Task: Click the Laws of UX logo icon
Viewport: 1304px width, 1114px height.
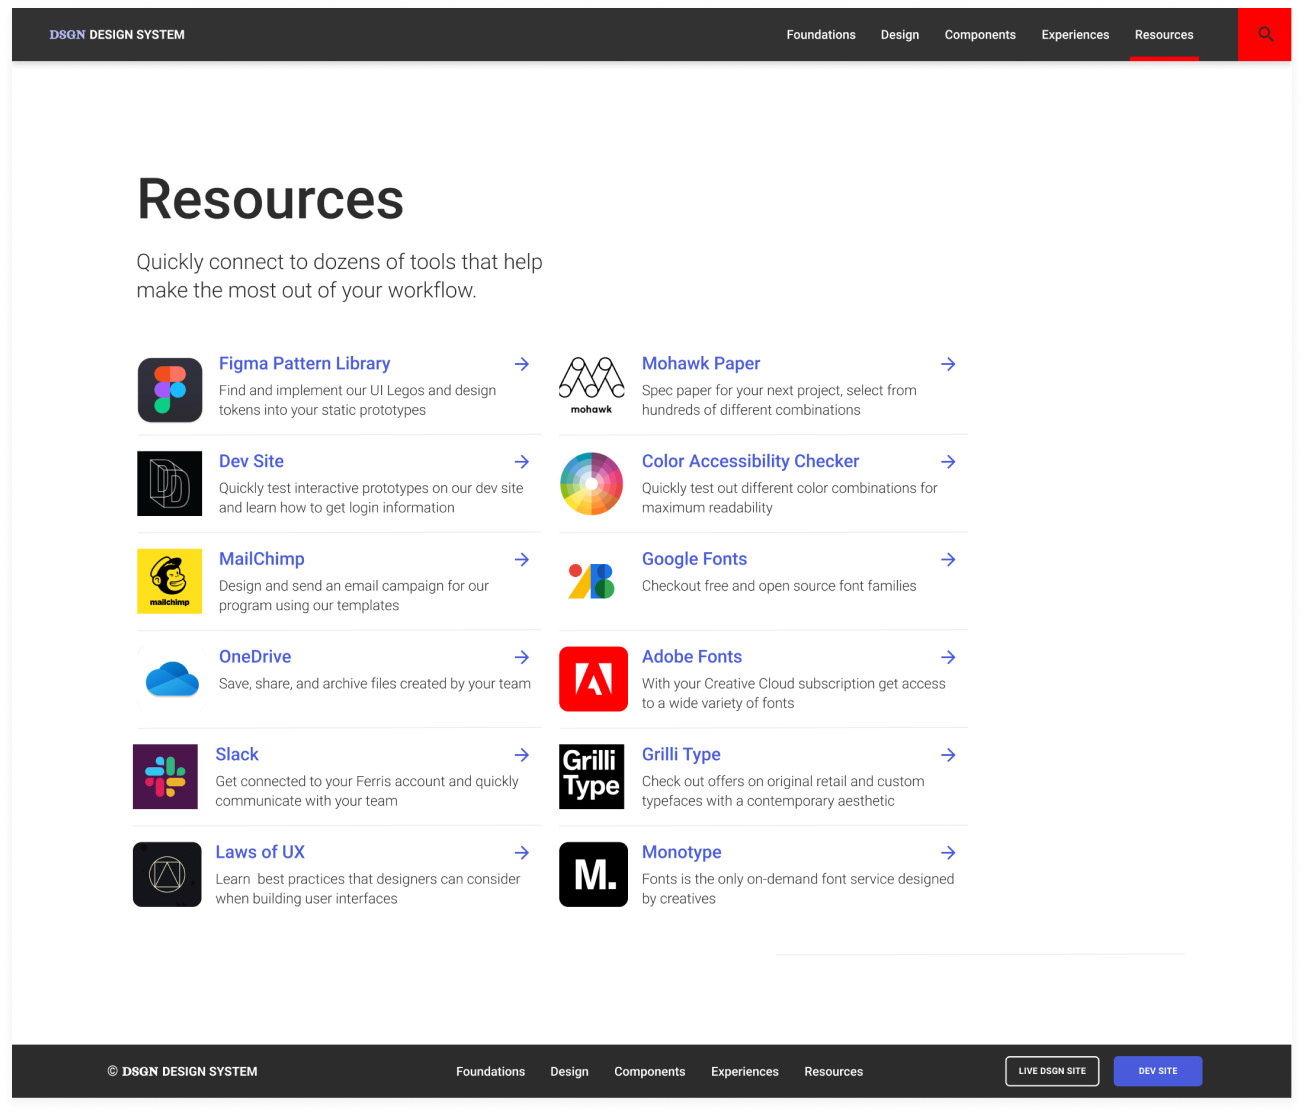Action: click(x=167, y=874)
